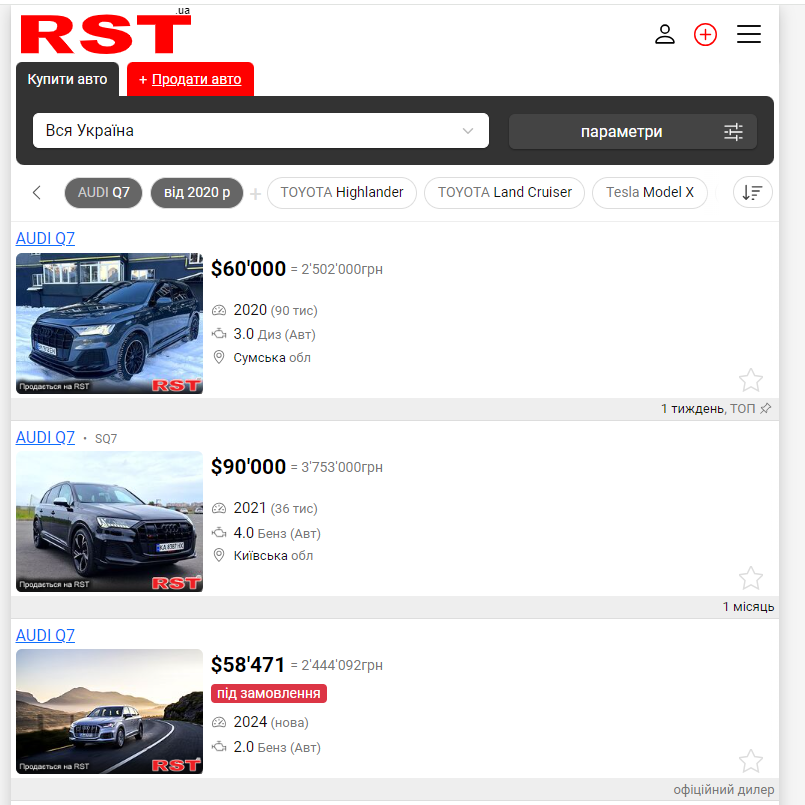The height and width of the screenshot is (805, 805).
Task: Click the sliders icon on параметри button
Action: [733, 130]
